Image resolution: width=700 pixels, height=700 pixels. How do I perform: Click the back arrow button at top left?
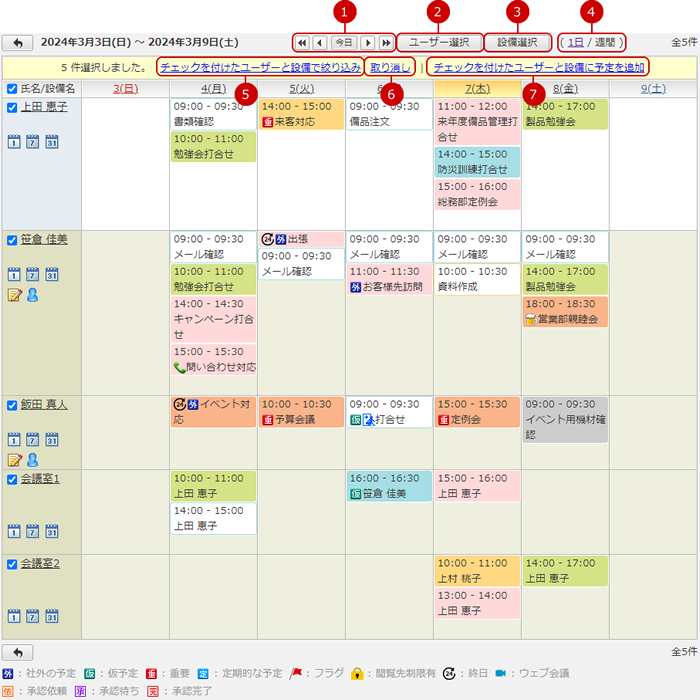coord(17,43)
